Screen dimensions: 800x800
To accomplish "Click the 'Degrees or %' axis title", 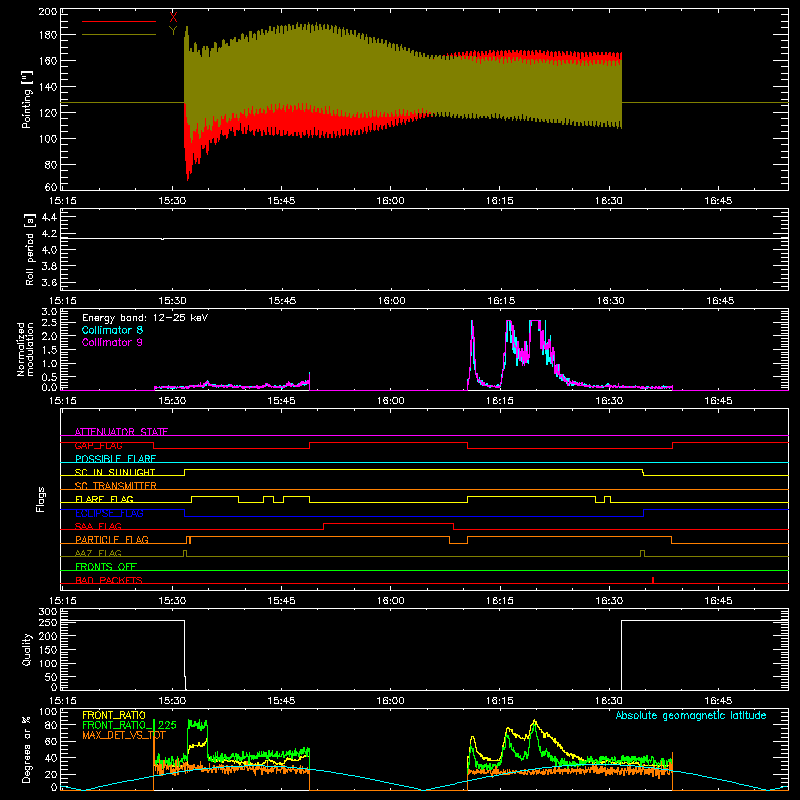I will 26,749.
